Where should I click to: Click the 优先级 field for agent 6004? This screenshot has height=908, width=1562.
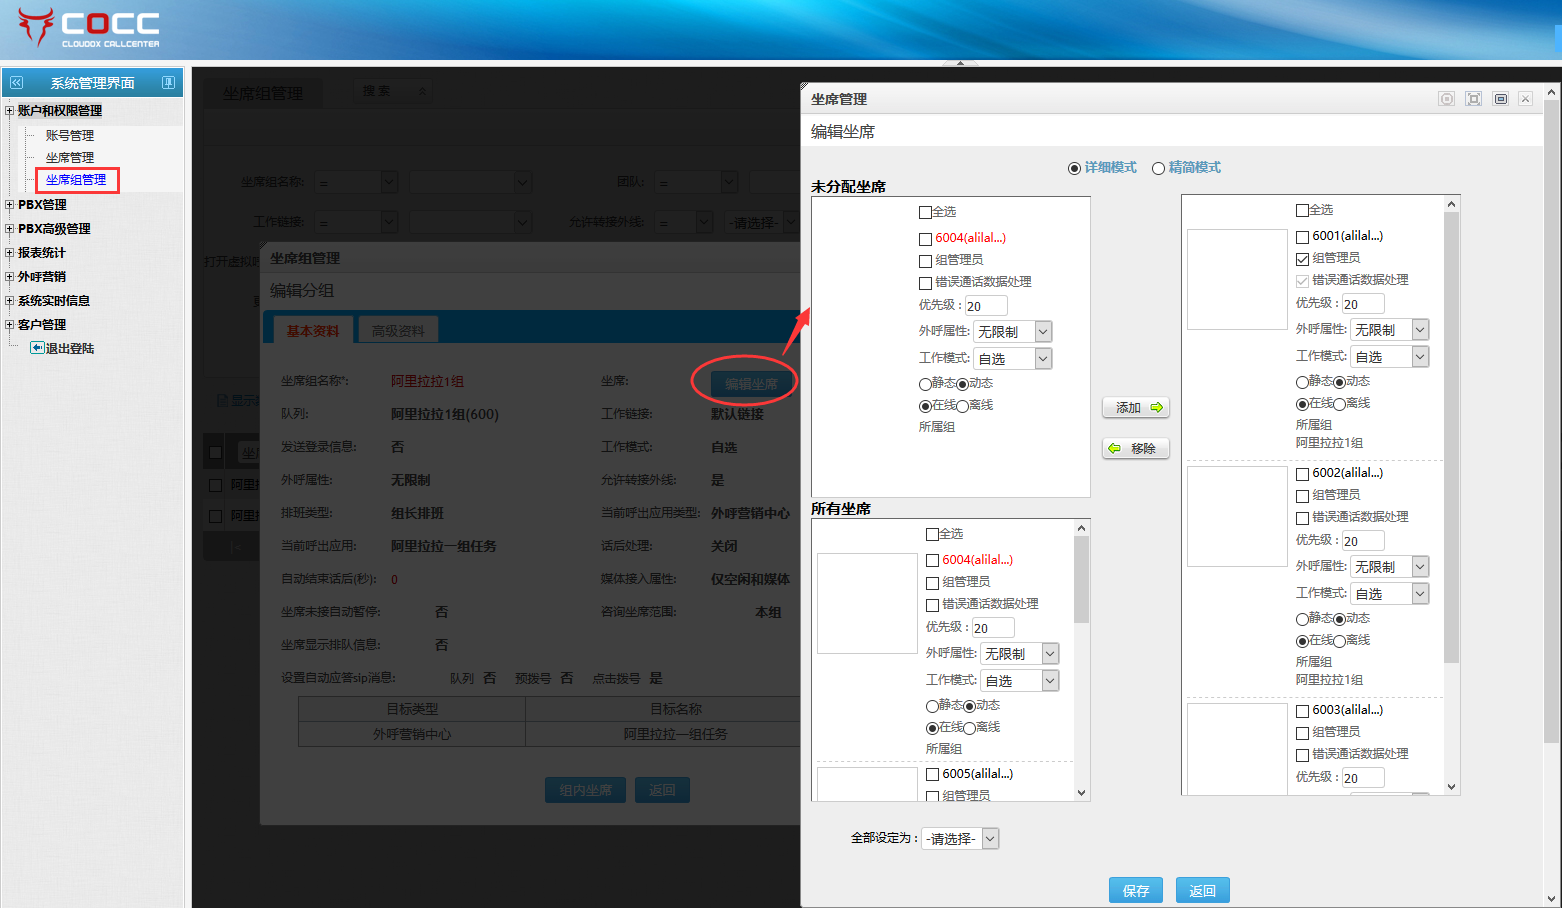pos(985,306)
